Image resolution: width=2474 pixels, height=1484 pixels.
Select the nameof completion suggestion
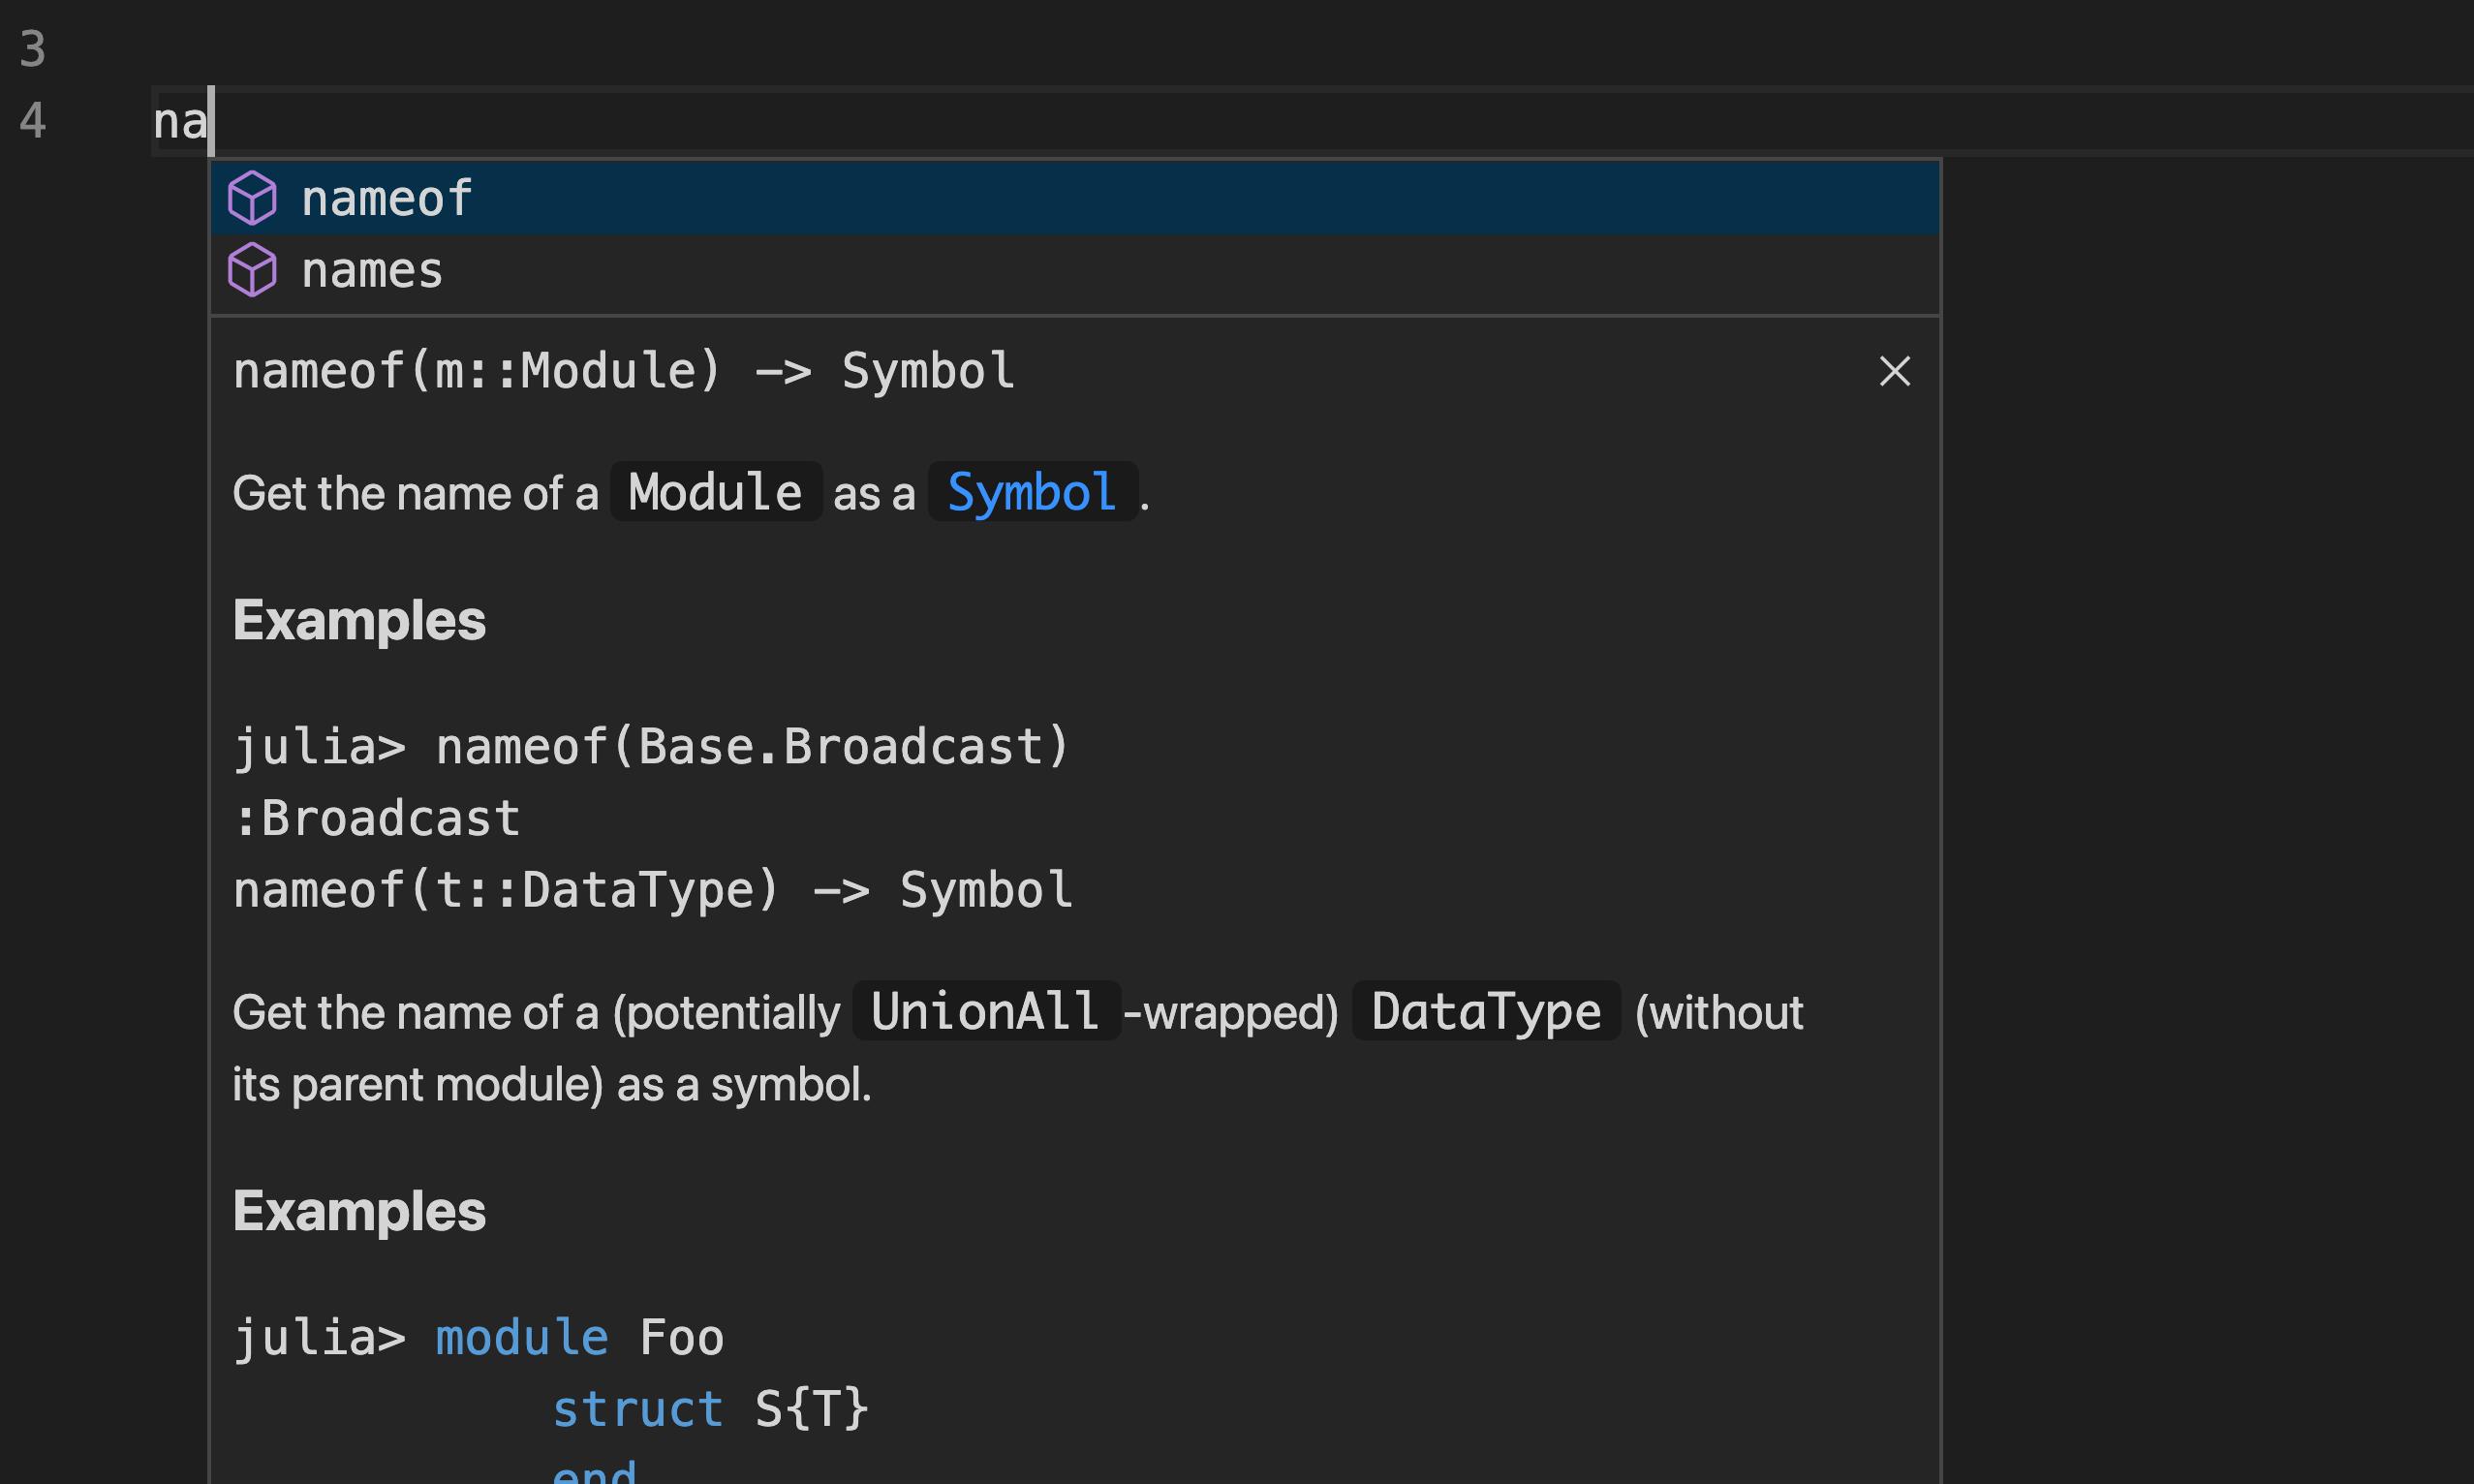(388, 197)
